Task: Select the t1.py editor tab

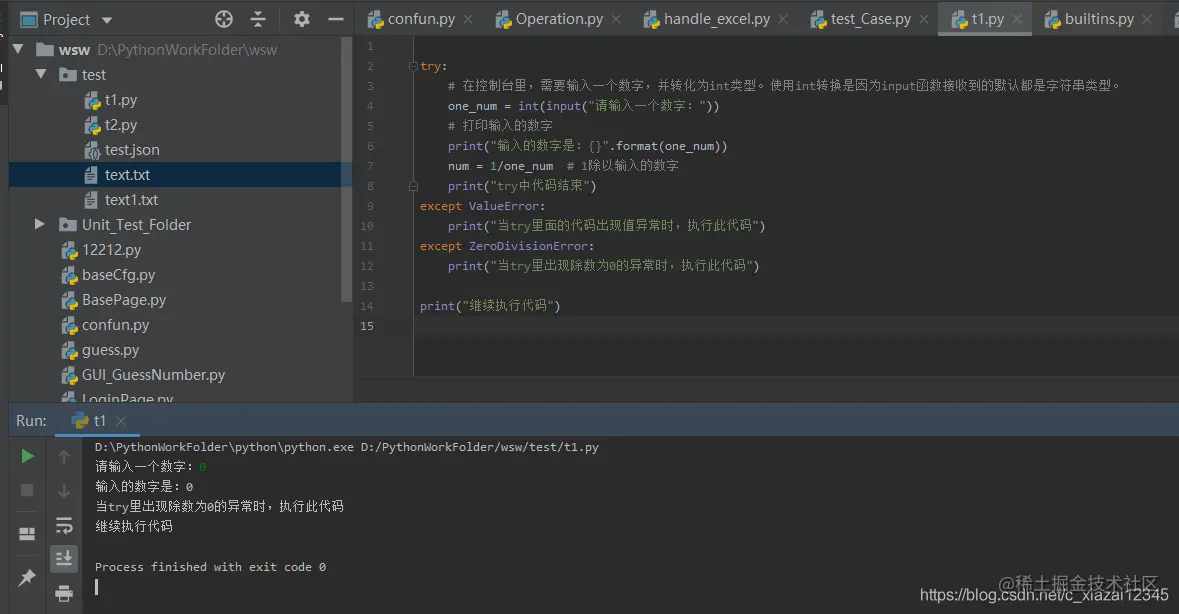Action: [x=987, y=20]
